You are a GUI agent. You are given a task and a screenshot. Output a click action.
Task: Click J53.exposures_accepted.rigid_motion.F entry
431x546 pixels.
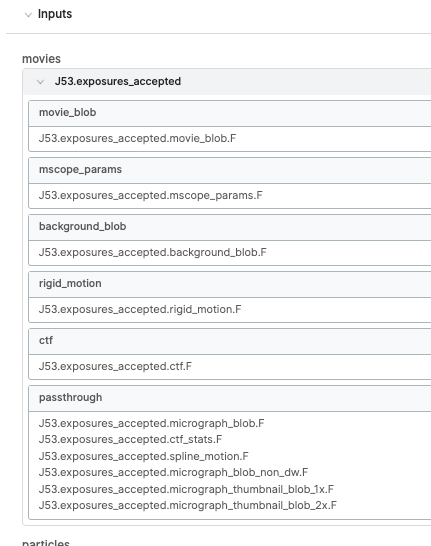tap(140, 309)
